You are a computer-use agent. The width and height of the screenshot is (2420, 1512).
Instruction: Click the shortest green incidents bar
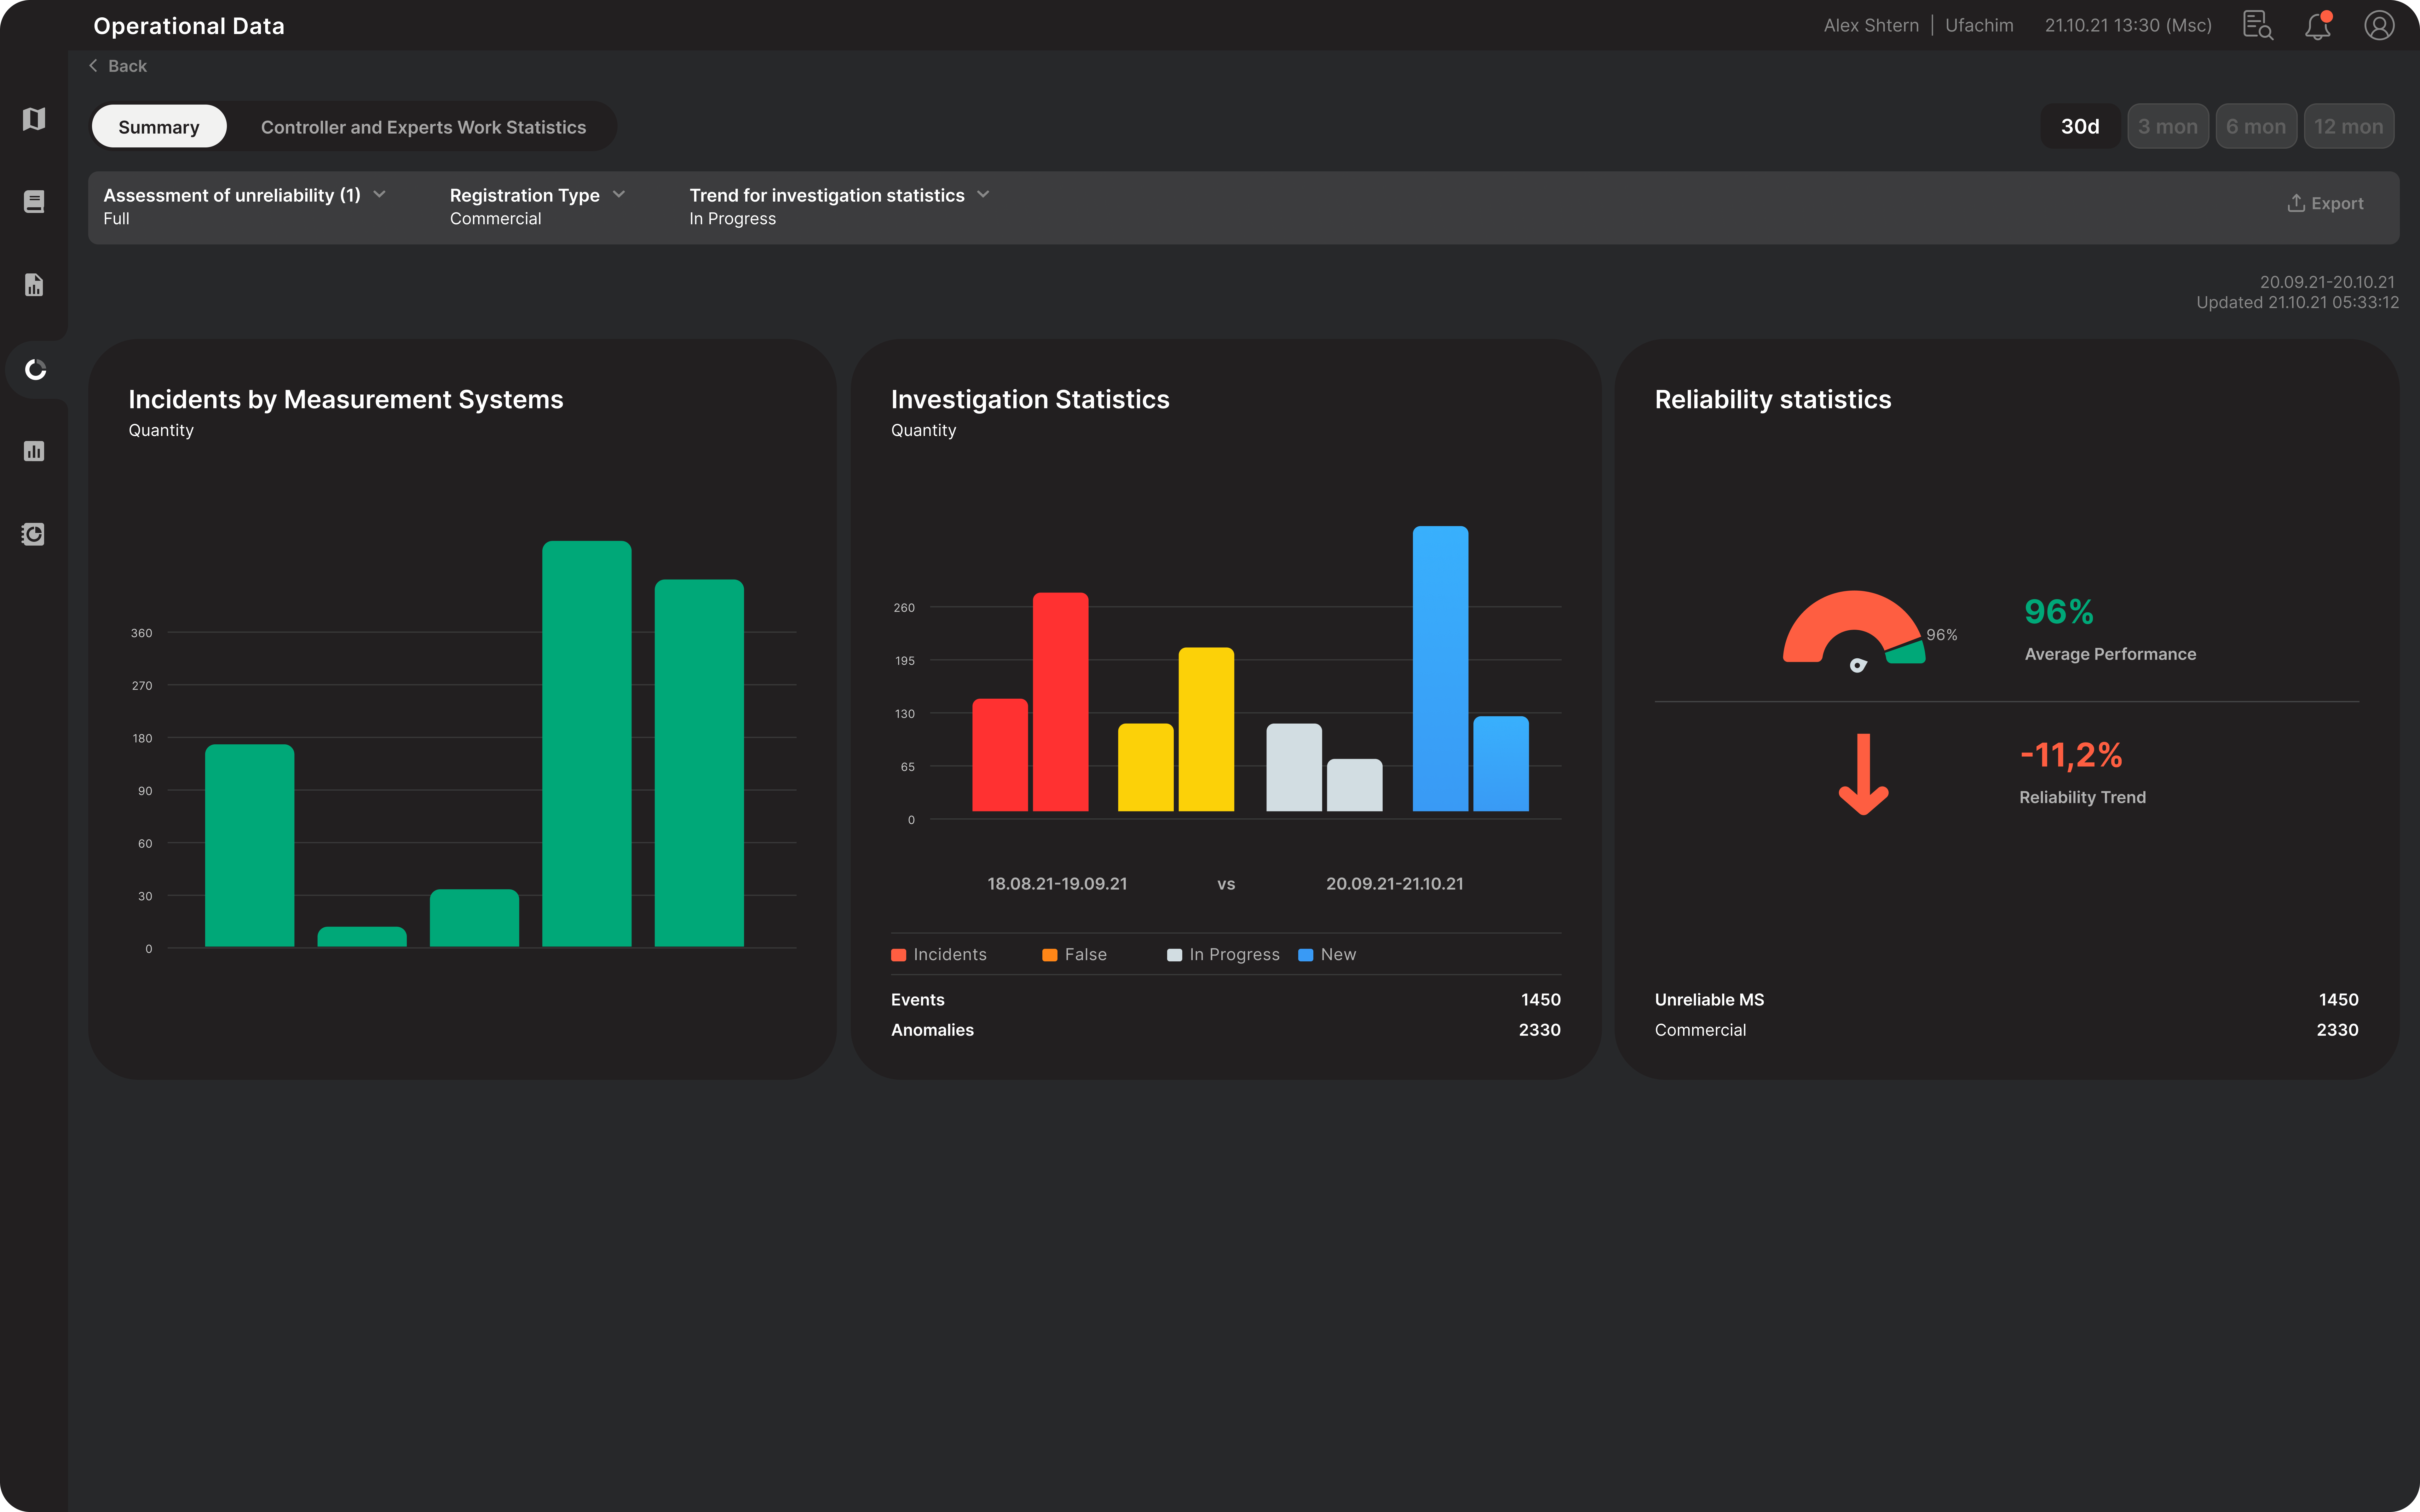(x=362, y=937)
